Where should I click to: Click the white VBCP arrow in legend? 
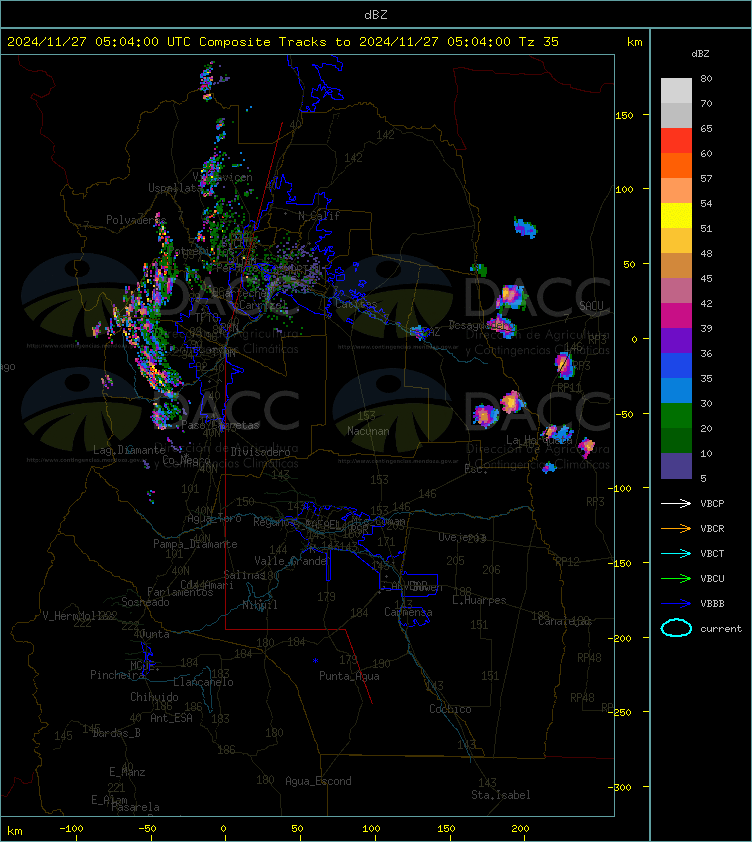point(676,503)
